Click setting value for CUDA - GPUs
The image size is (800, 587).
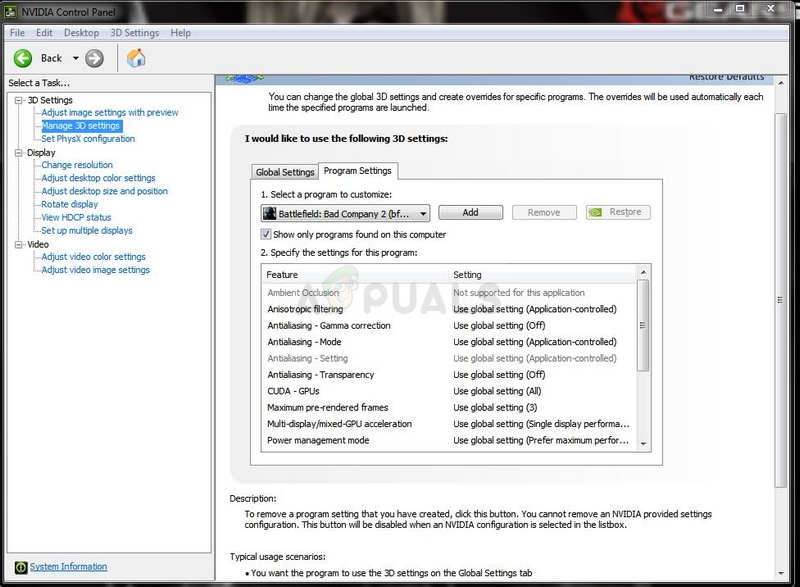point(497,391)
